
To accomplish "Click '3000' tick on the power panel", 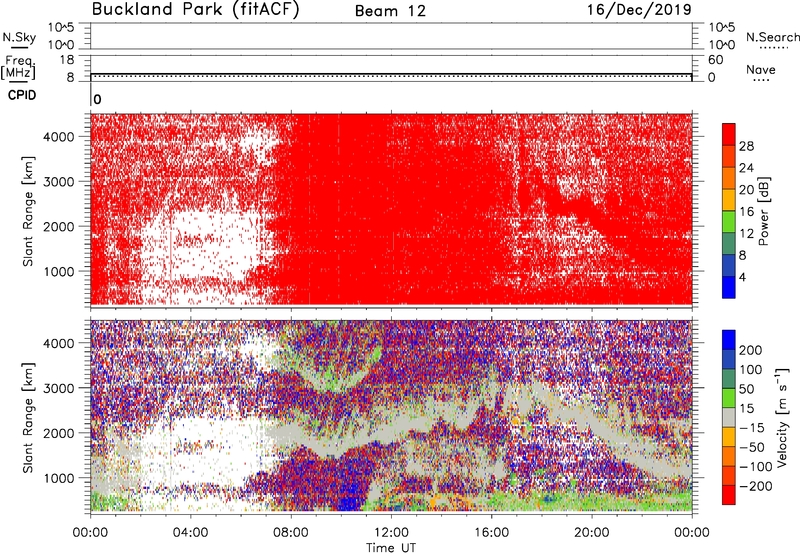I will click(x=59, y=182).
